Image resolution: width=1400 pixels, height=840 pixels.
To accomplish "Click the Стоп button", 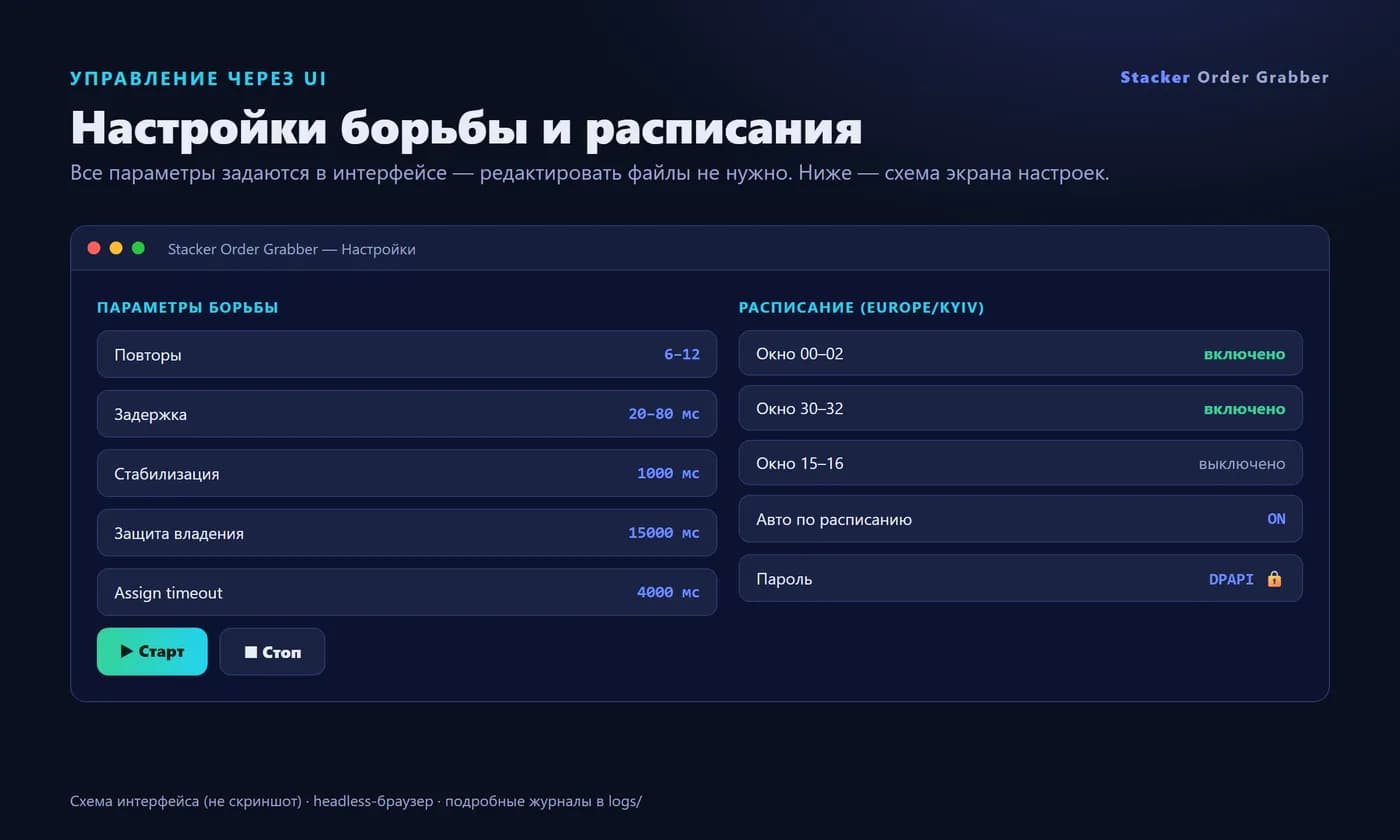I will tap(272, 652).
